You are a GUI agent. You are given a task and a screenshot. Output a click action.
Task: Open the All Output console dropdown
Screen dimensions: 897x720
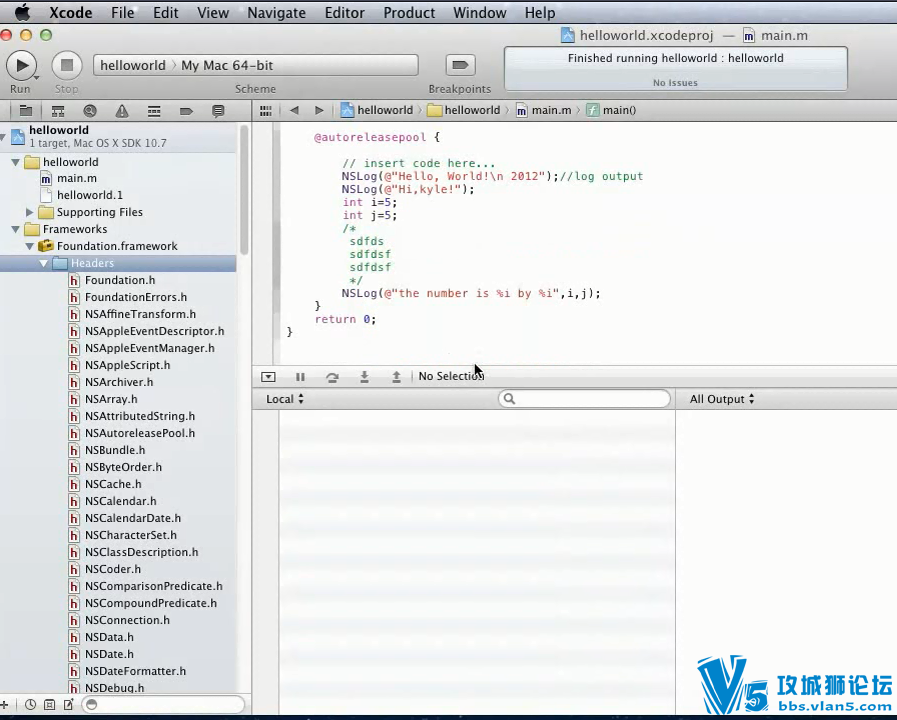722,399
